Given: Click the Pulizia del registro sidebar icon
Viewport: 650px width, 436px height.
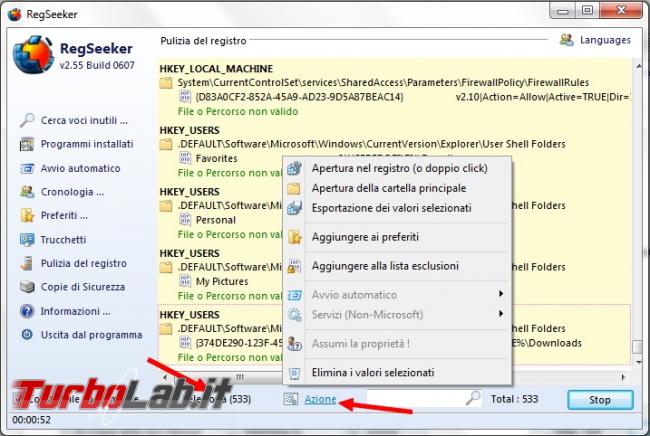Looking at the screenshot, I should [x=27, y=263].
